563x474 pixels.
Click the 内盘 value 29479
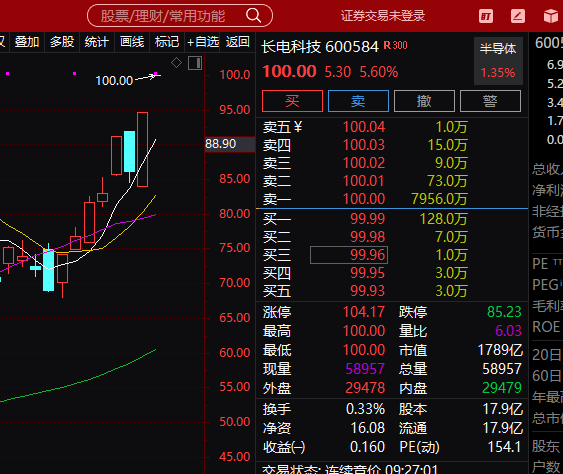[502, 388]
